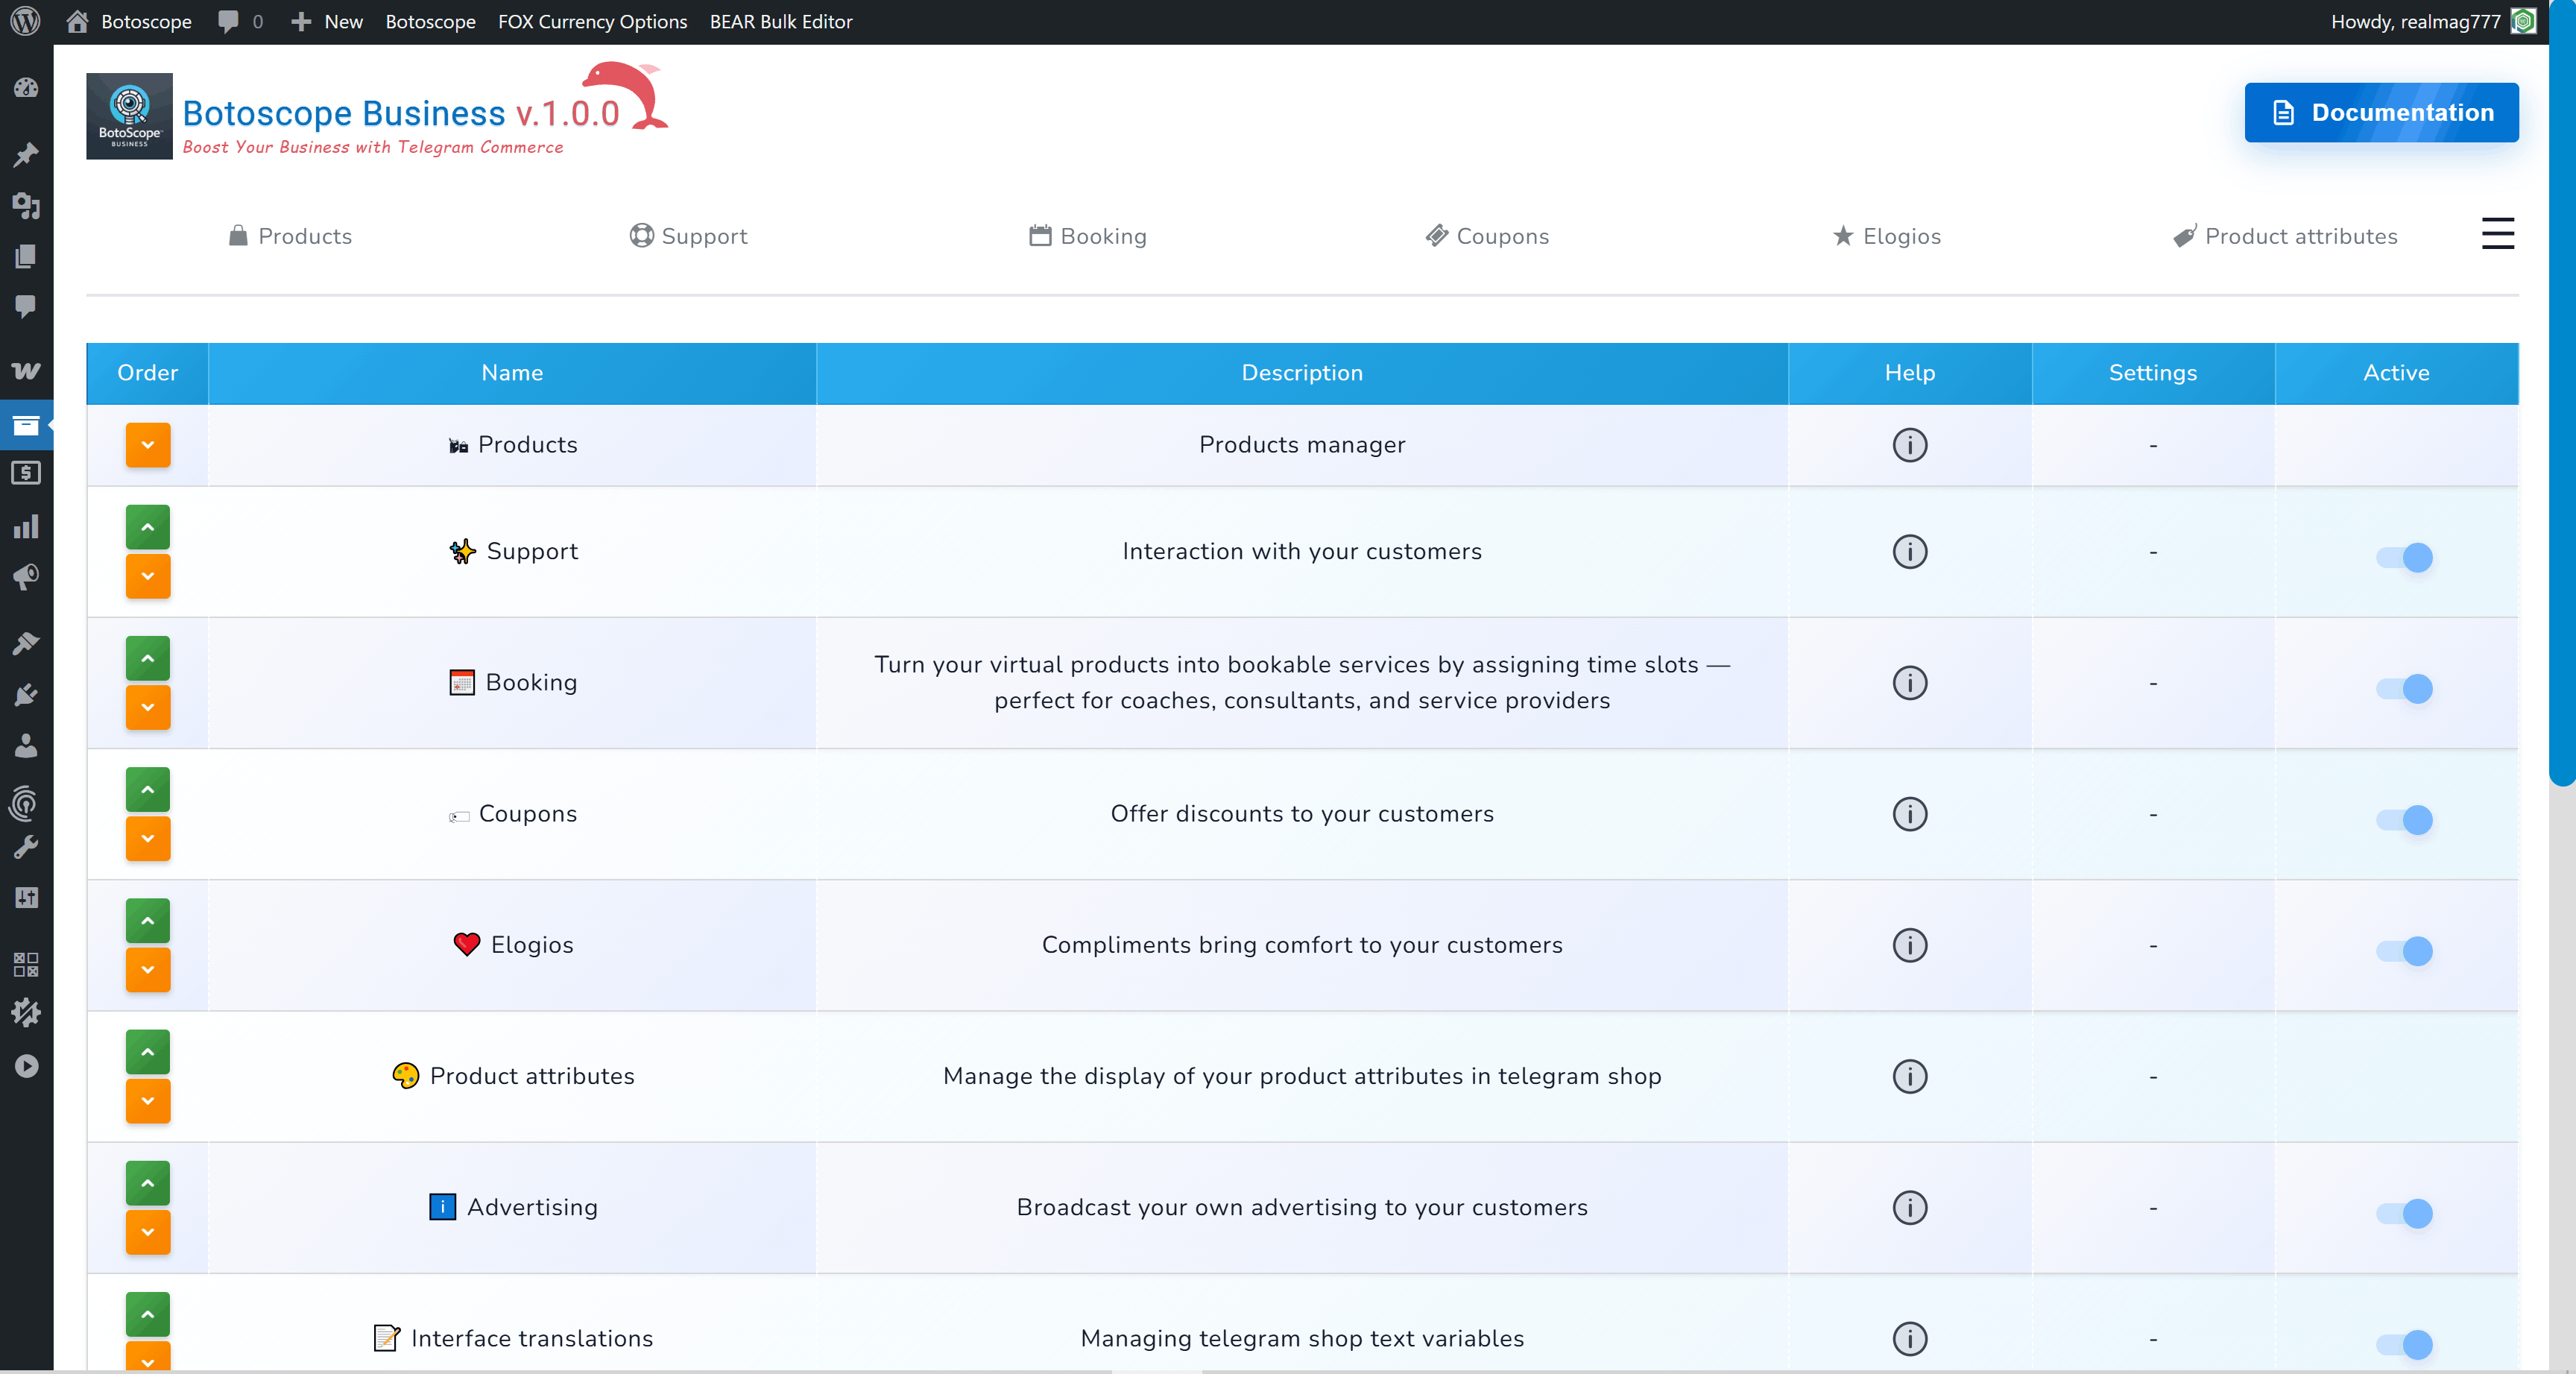Open the dollar-sign currency sidebar icon
This screenshot has height=1374, width=2576.
click(x=26, y=474)
